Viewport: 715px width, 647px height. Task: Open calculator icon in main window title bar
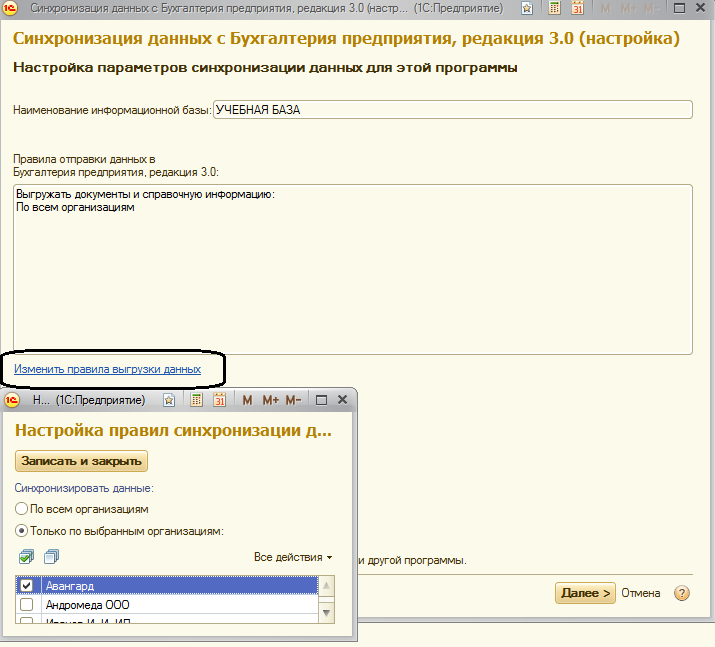(554, 8)
